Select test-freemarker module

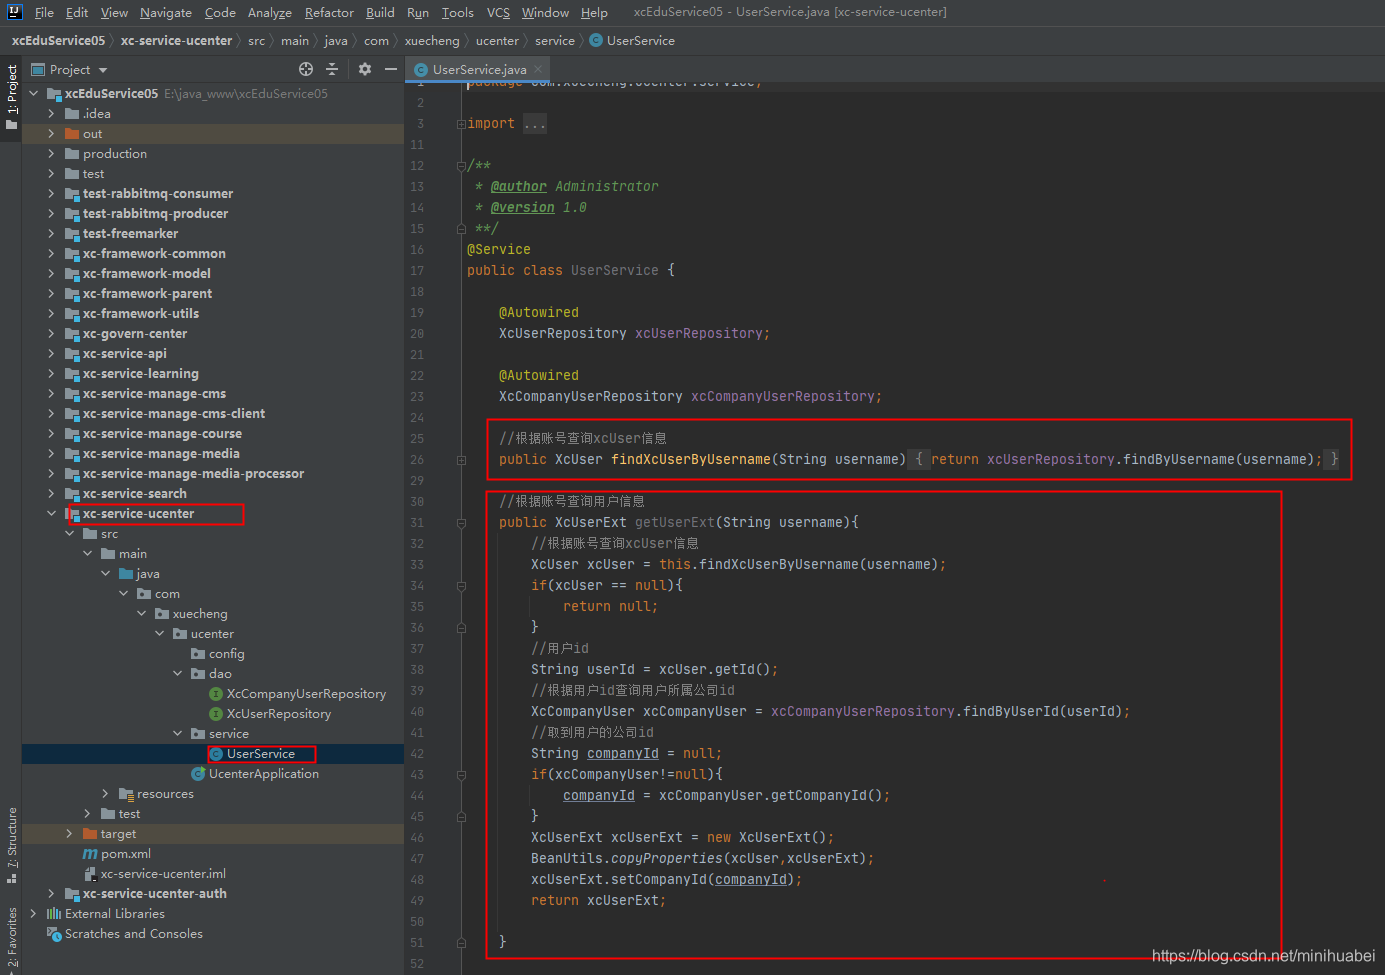point(130,233)
